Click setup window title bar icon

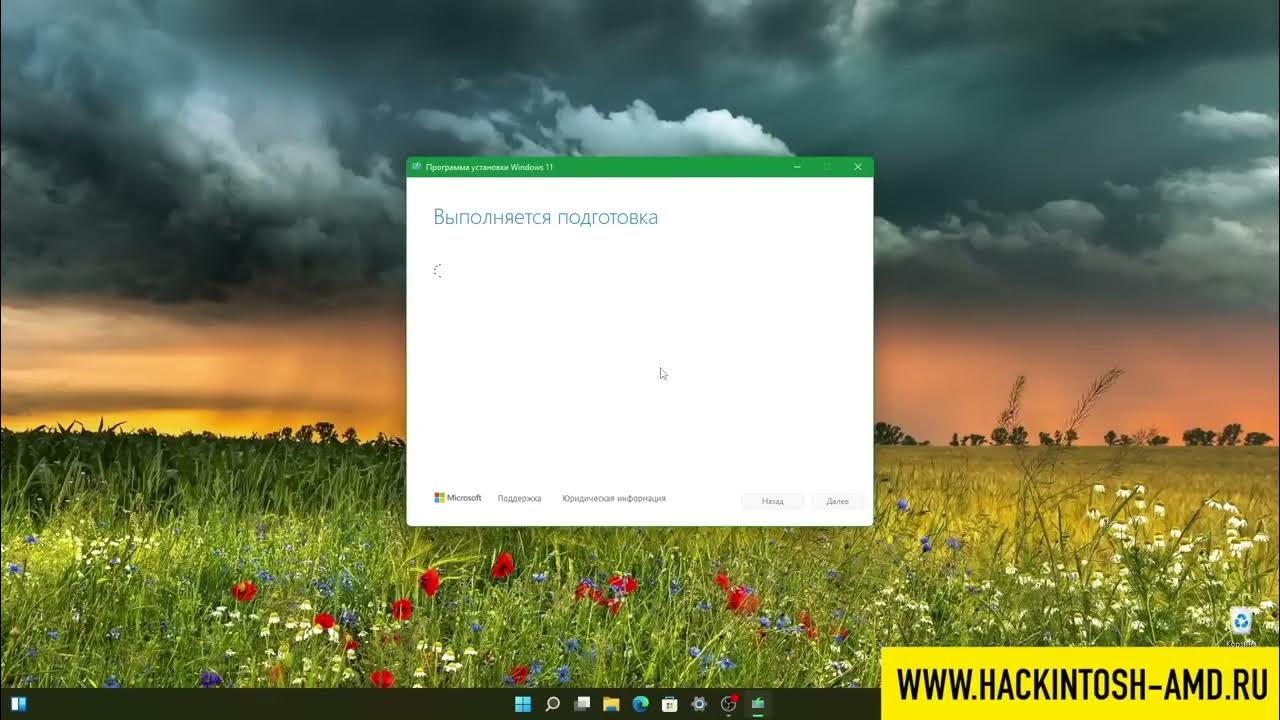point(416,167)
